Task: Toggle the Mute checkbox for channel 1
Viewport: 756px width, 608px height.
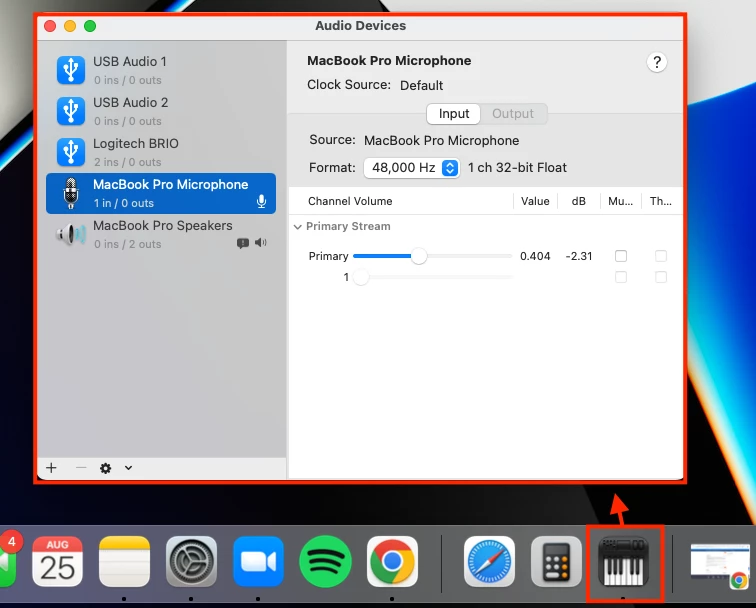Action: click(621, 277)
